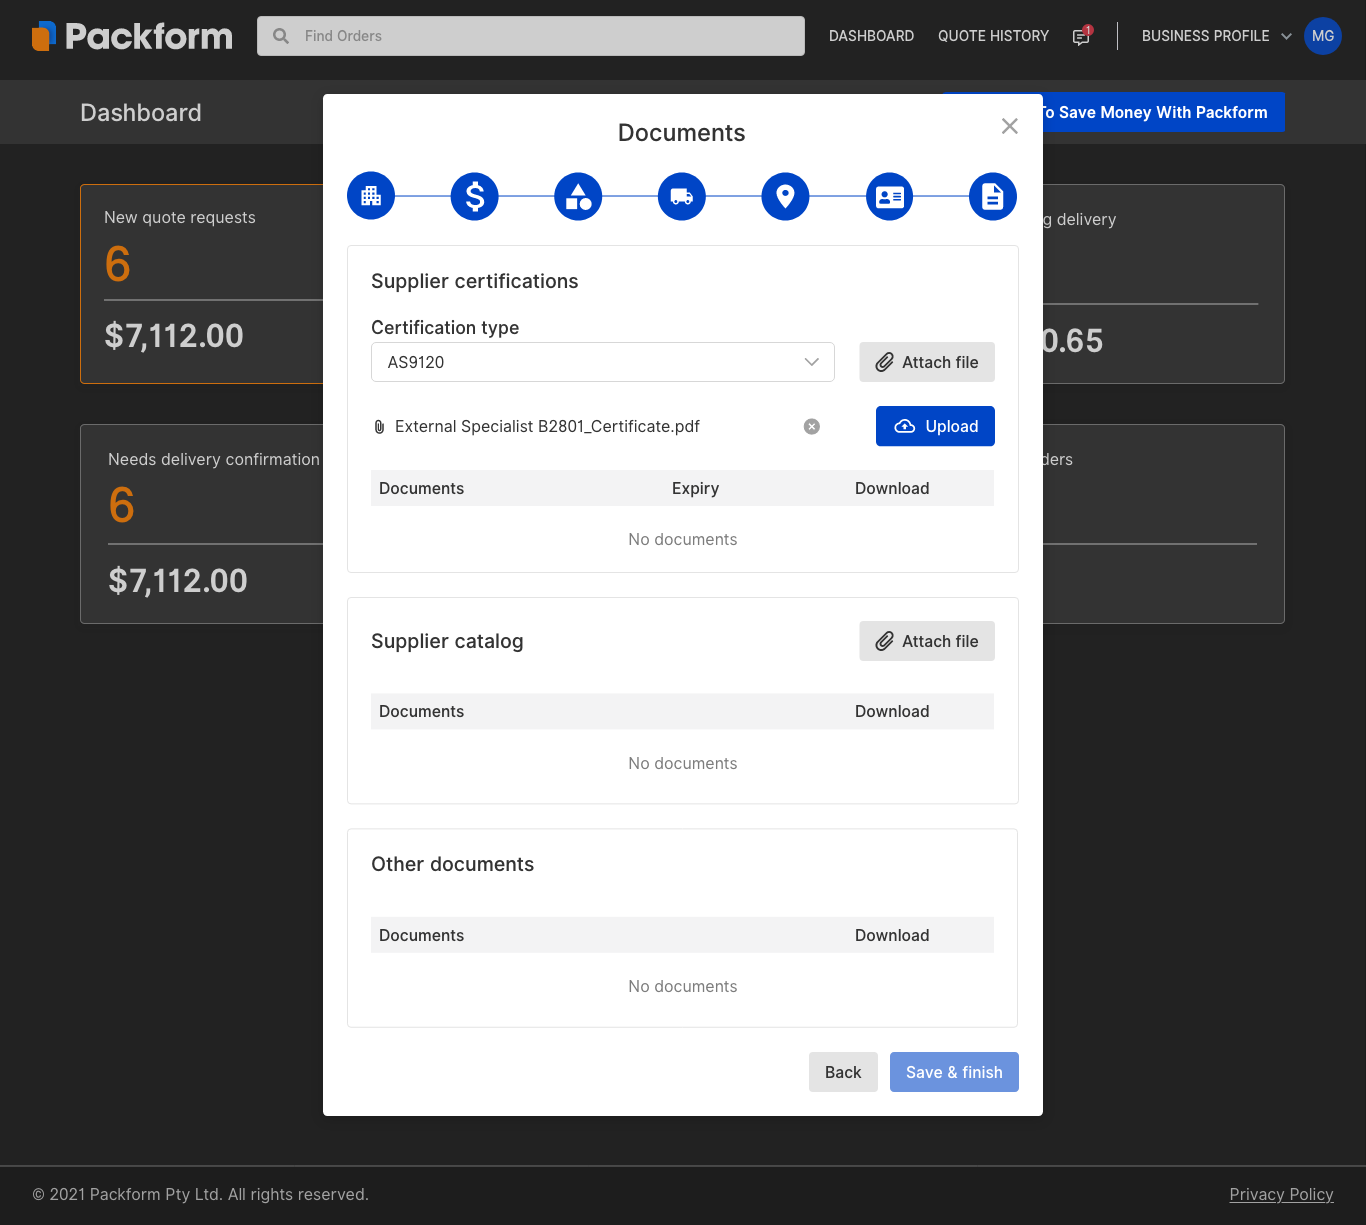This screenshot has width=1366, height=1225.
Task: Click the building company step icon
Action: 371,196
